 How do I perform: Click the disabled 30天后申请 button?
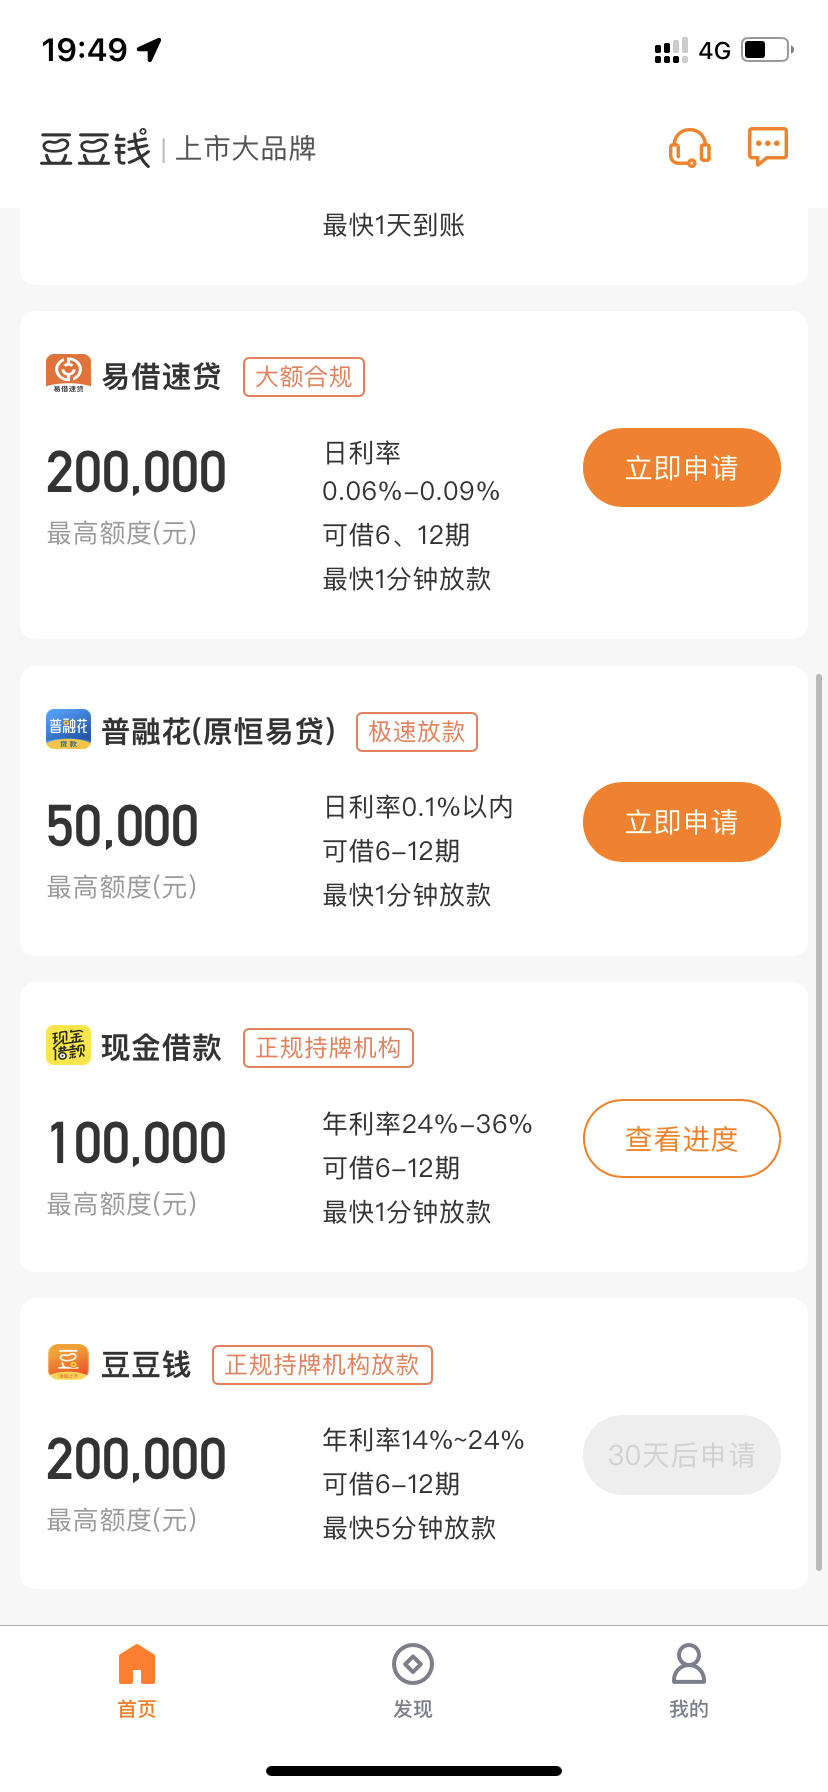682,1455
